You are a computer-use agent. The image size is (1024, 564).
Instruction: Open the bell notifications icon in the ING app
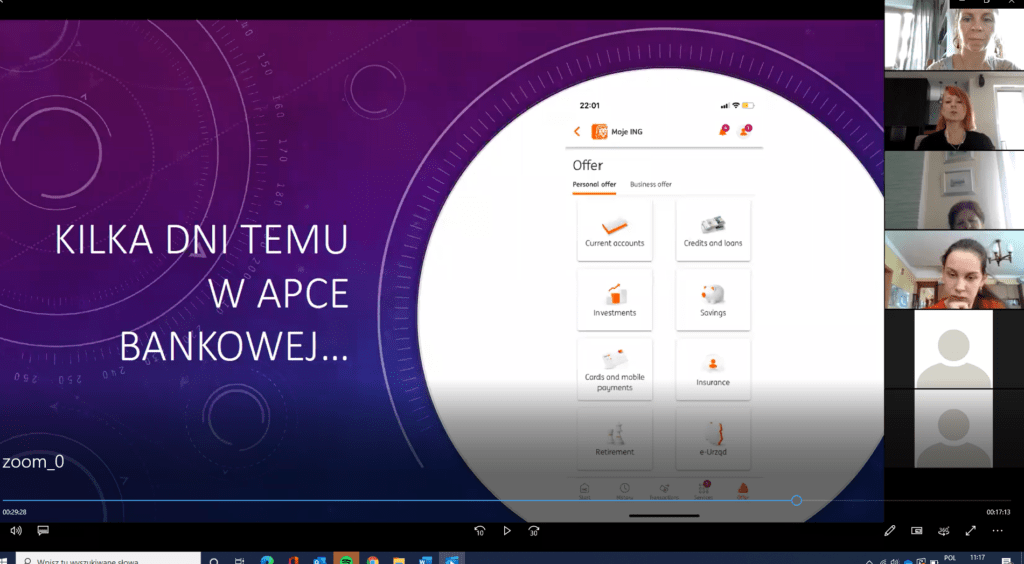point(724,130)
